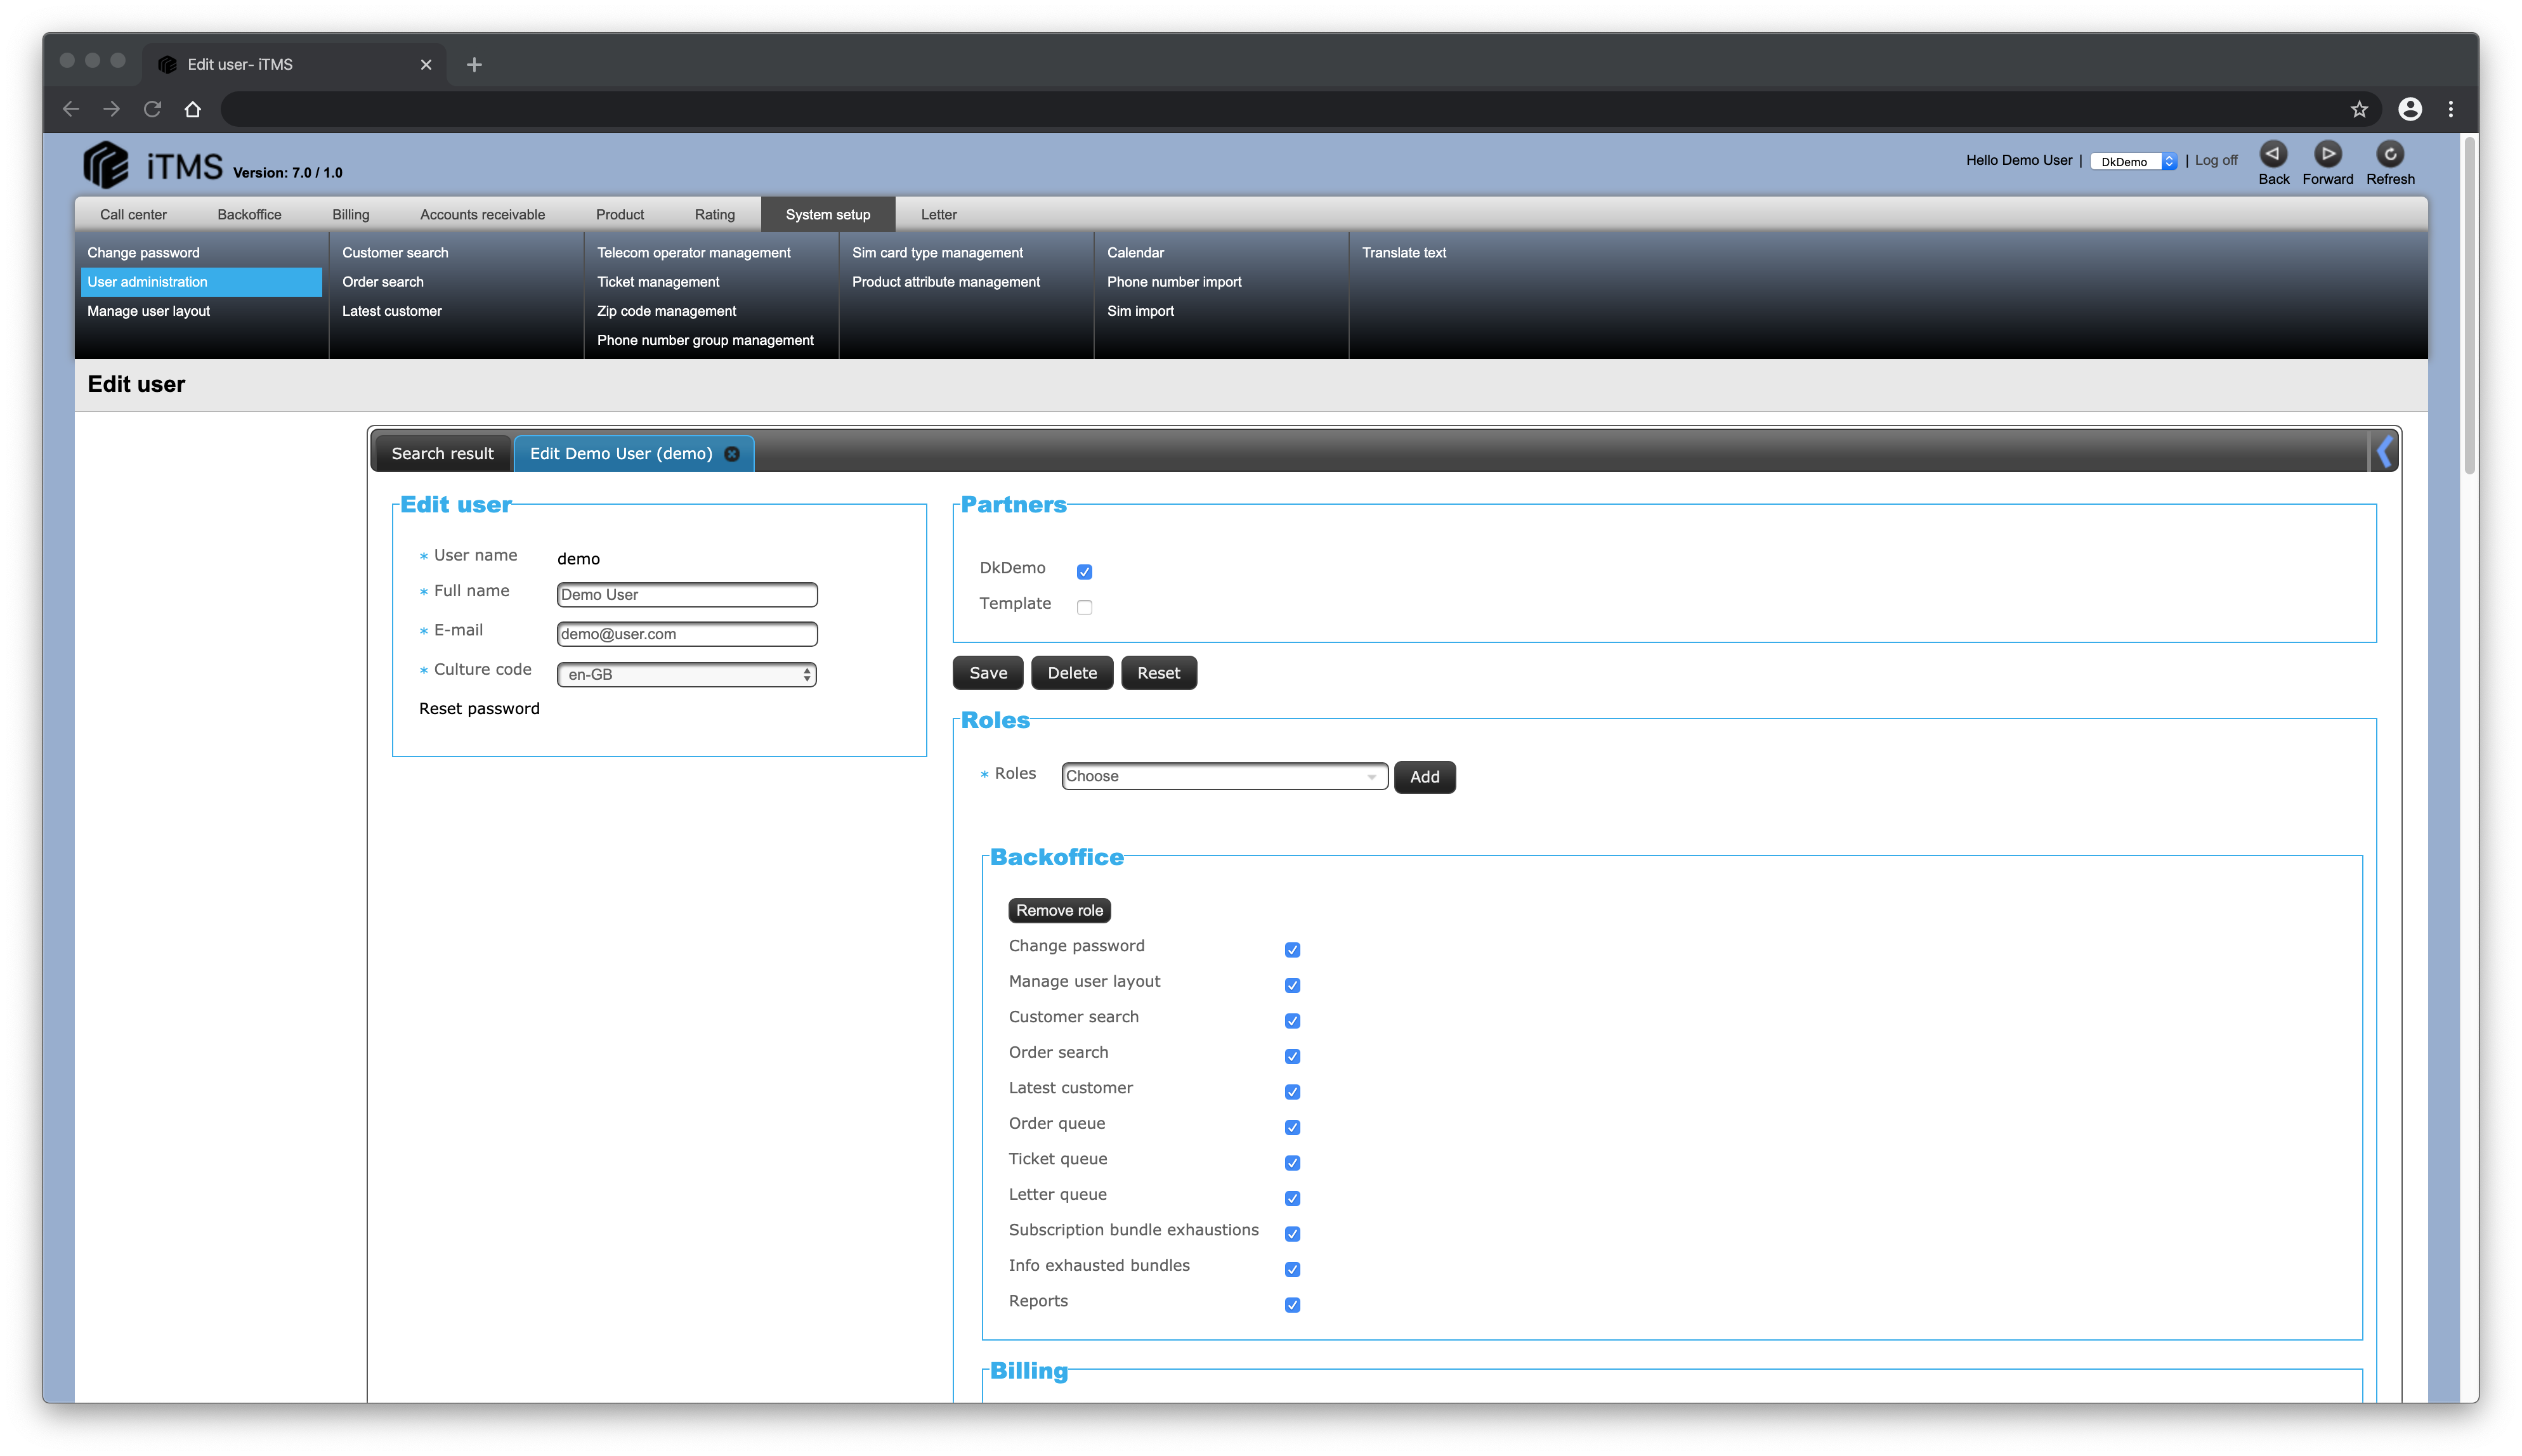
Task: Collapse the panel with blue chevron
Action: click(2384, 452)
